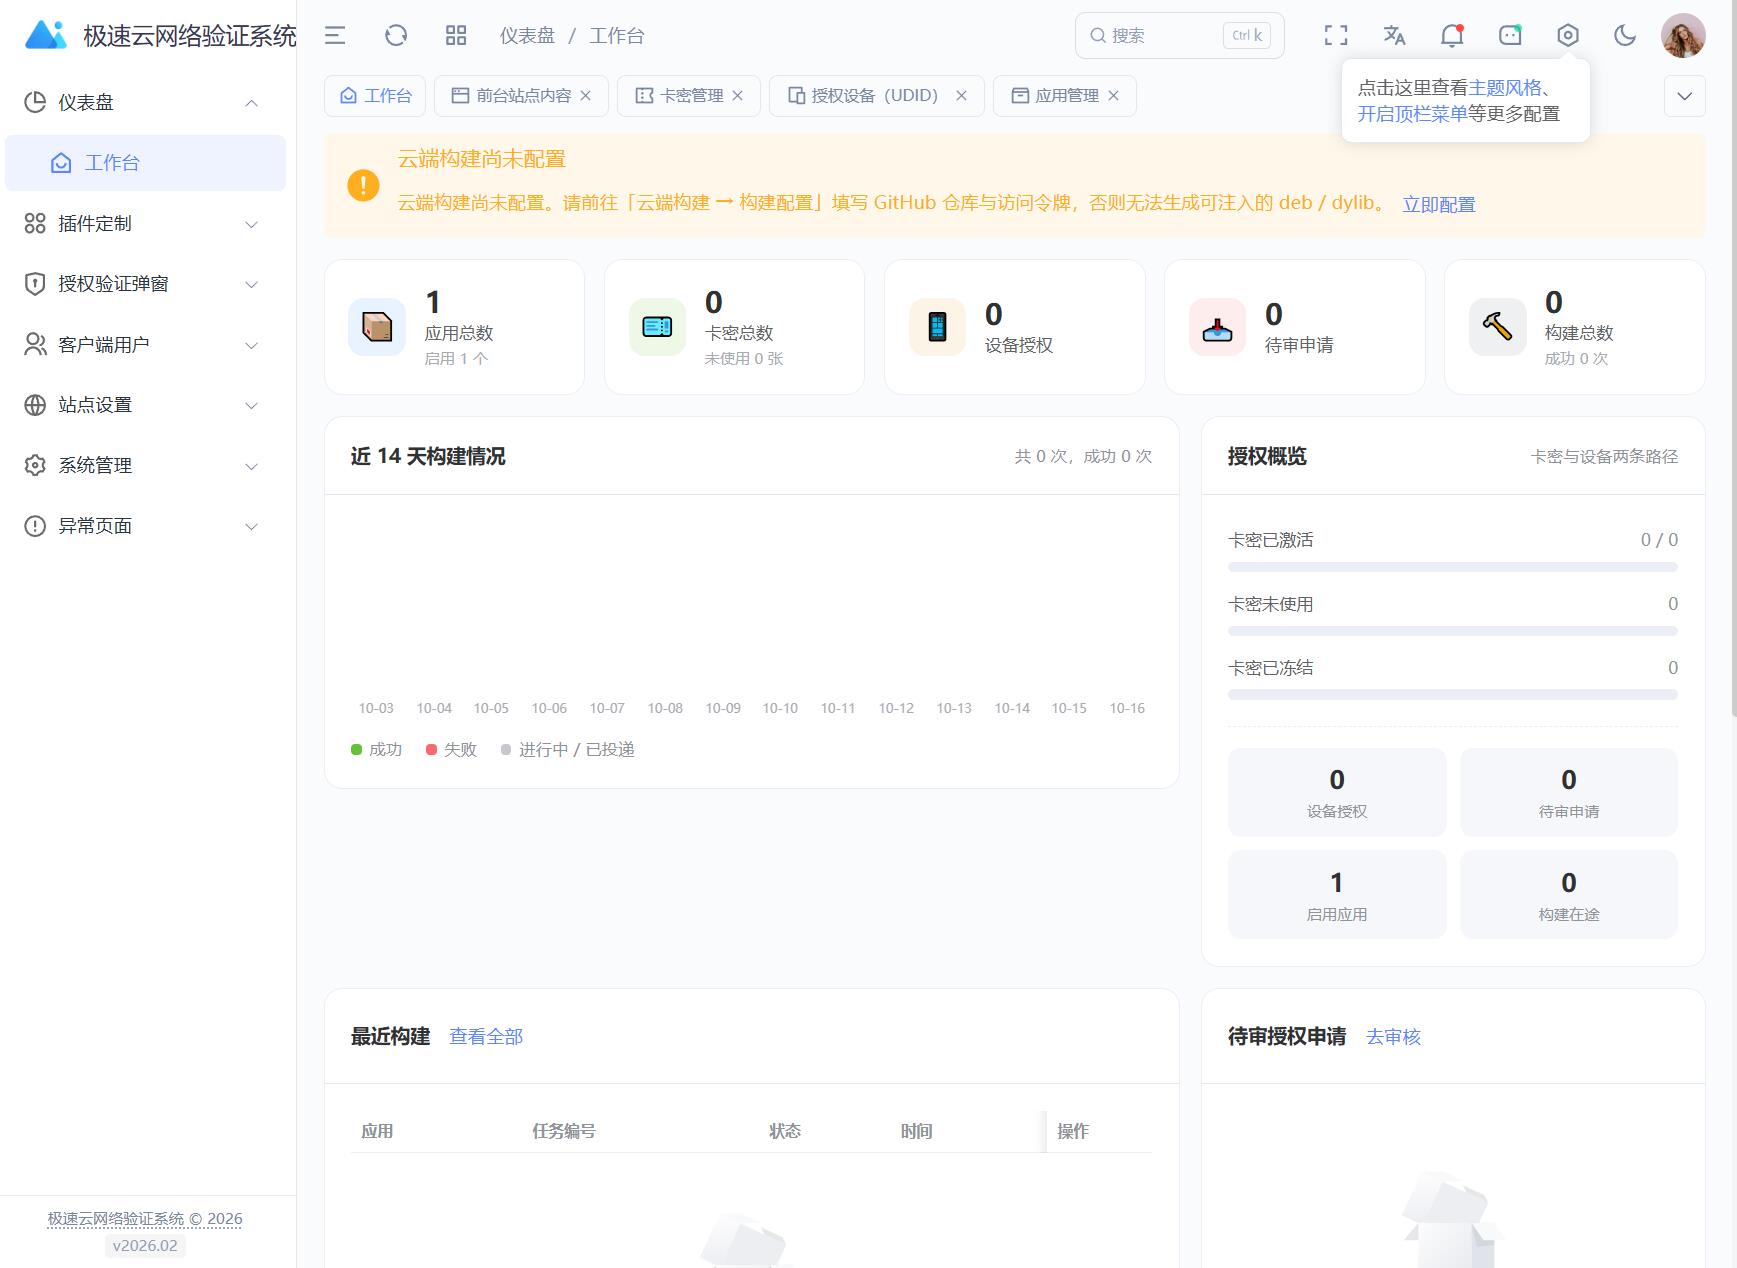Open the notifications bell
The image size is (1737, 1268).
(1452, 36)
